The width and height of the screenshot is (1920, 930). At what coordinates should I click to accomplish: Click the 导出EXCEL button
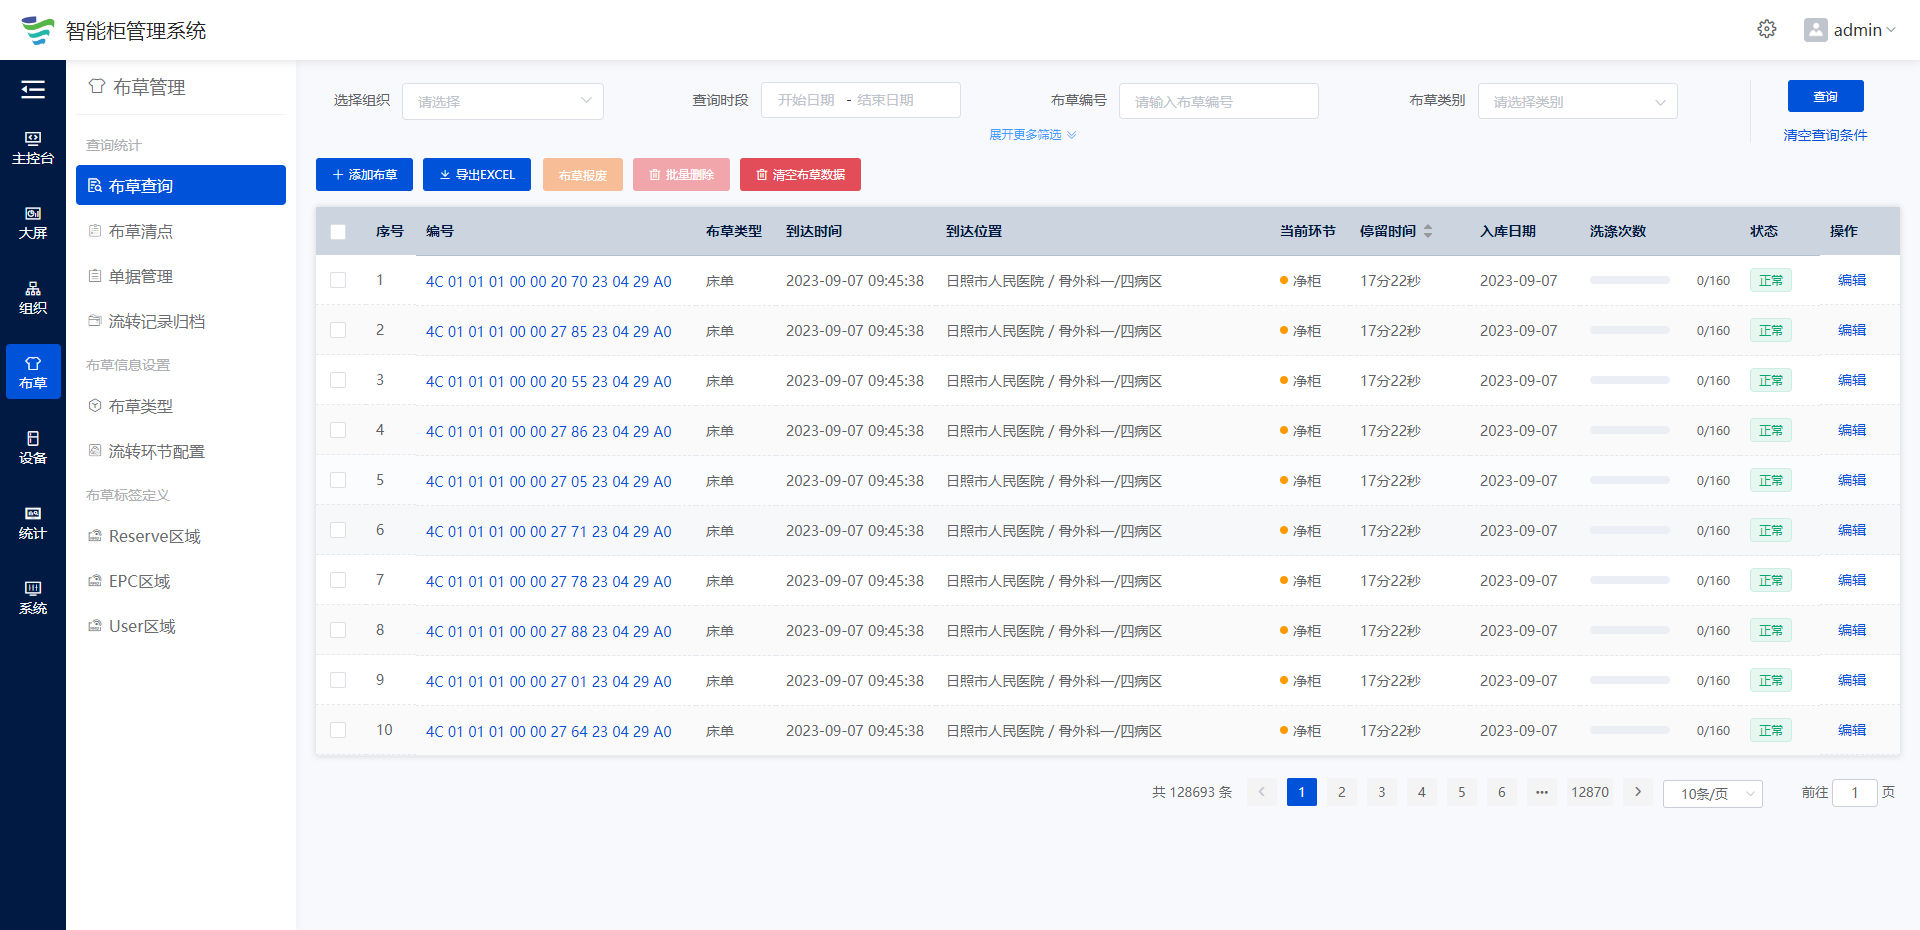tap(477, 174)
